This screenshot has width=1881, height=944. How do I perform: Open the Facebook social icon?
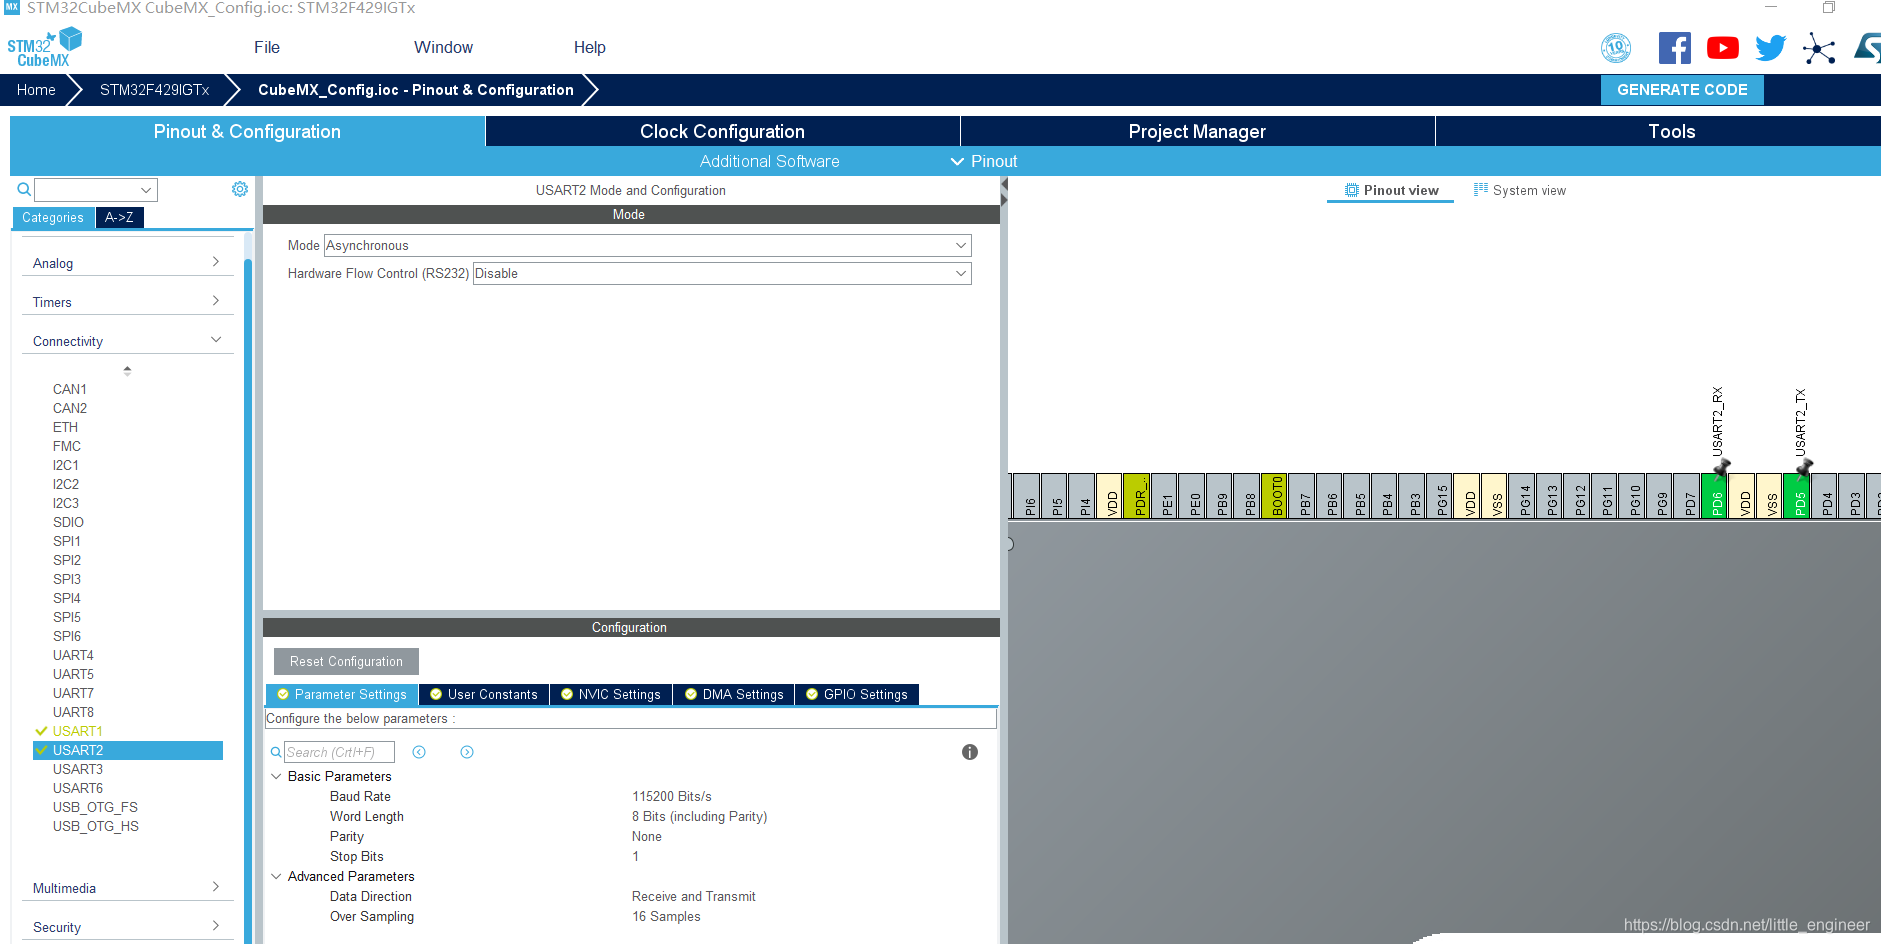1674,48
